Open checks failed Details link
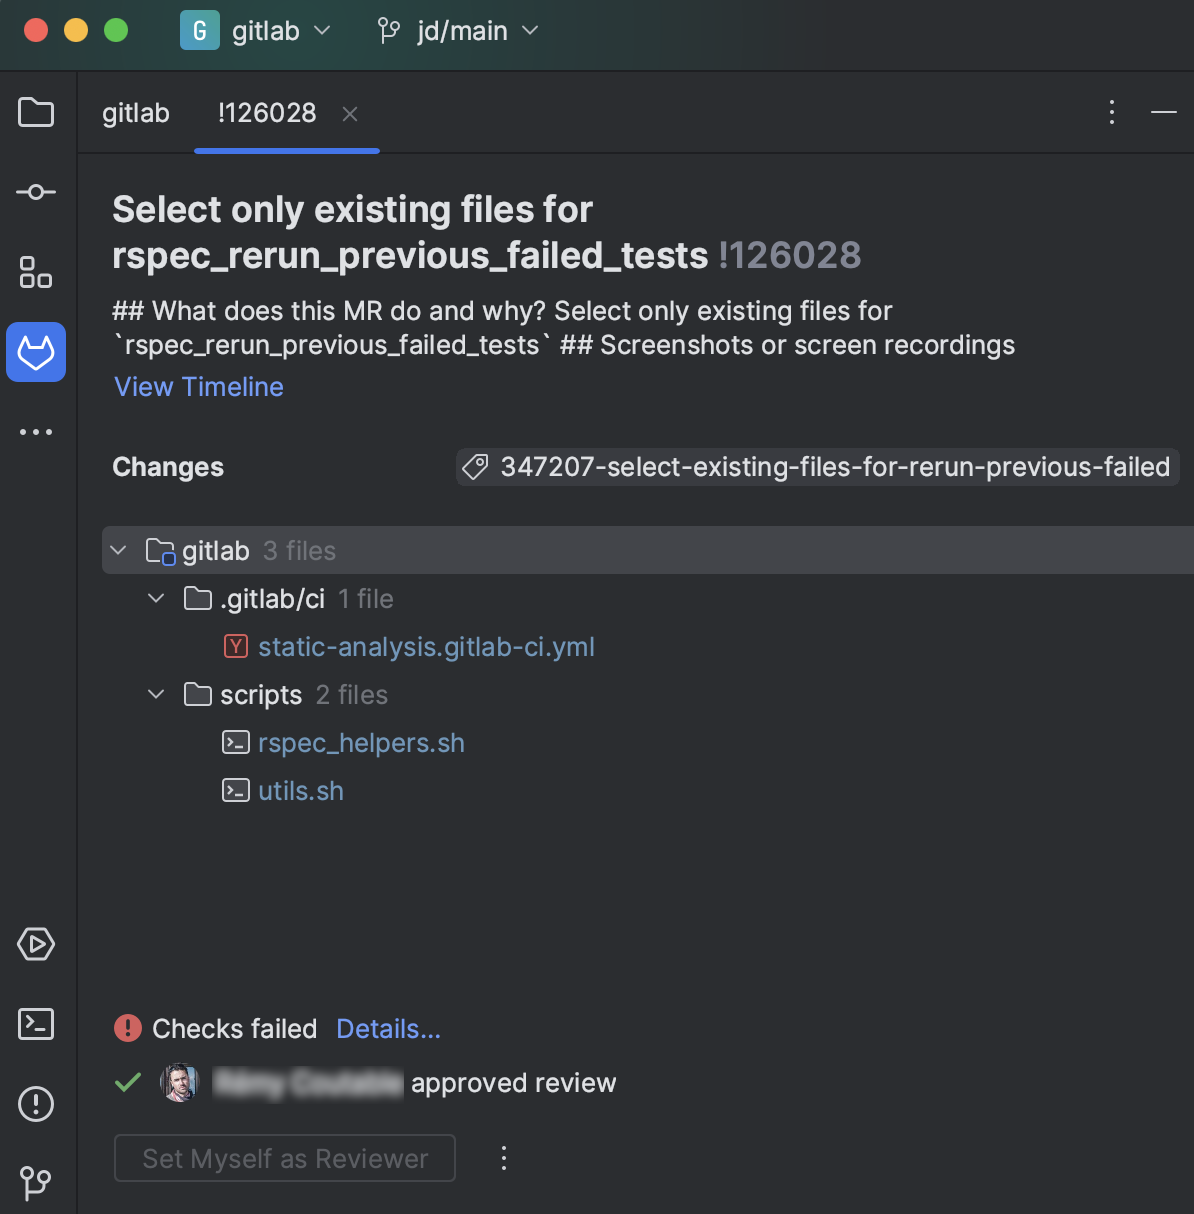This screenshot has width=1194, height=1214. [x=388, y=1029]
